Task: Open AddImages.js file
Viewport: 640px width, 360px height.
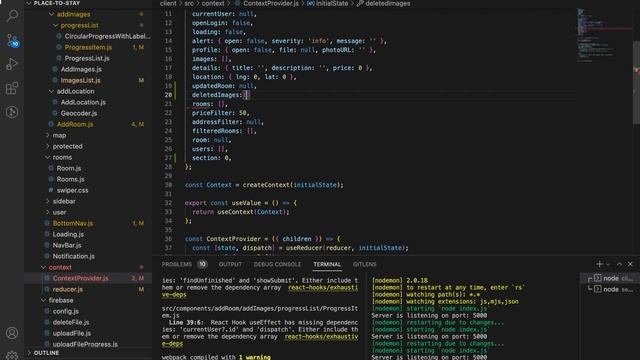Action: [81, 69]
